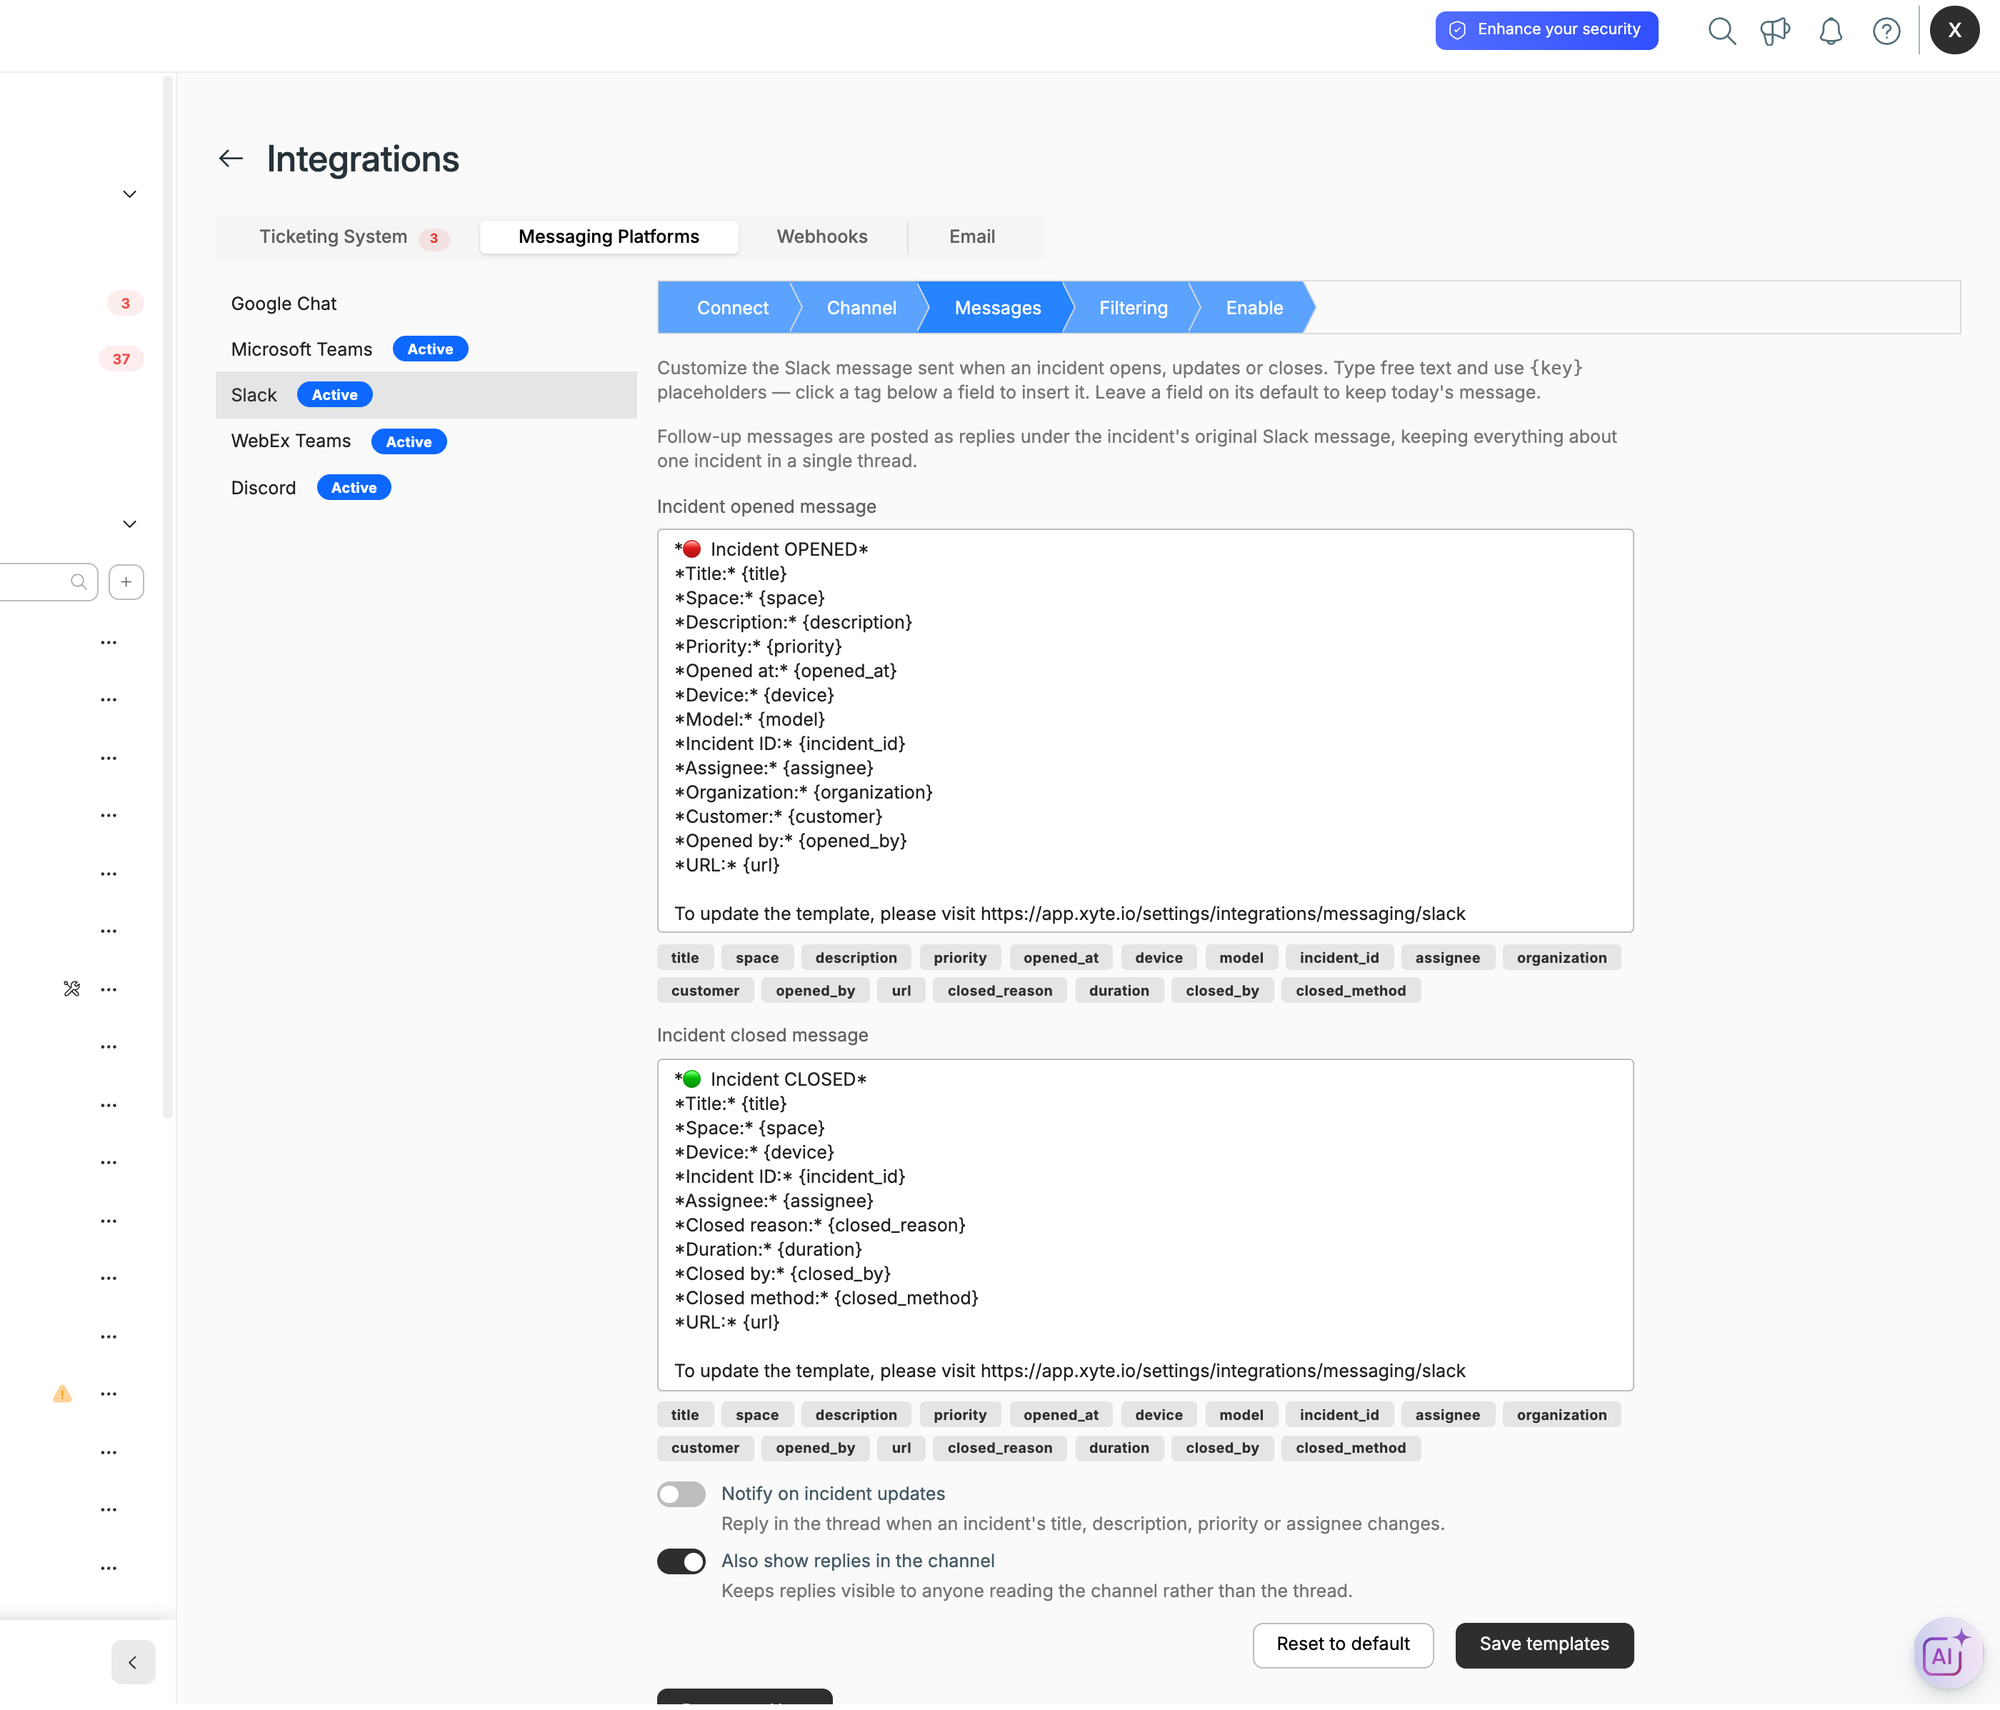Click Reset to default button
2000x1710 pixels.
tap(1343, 1645)
